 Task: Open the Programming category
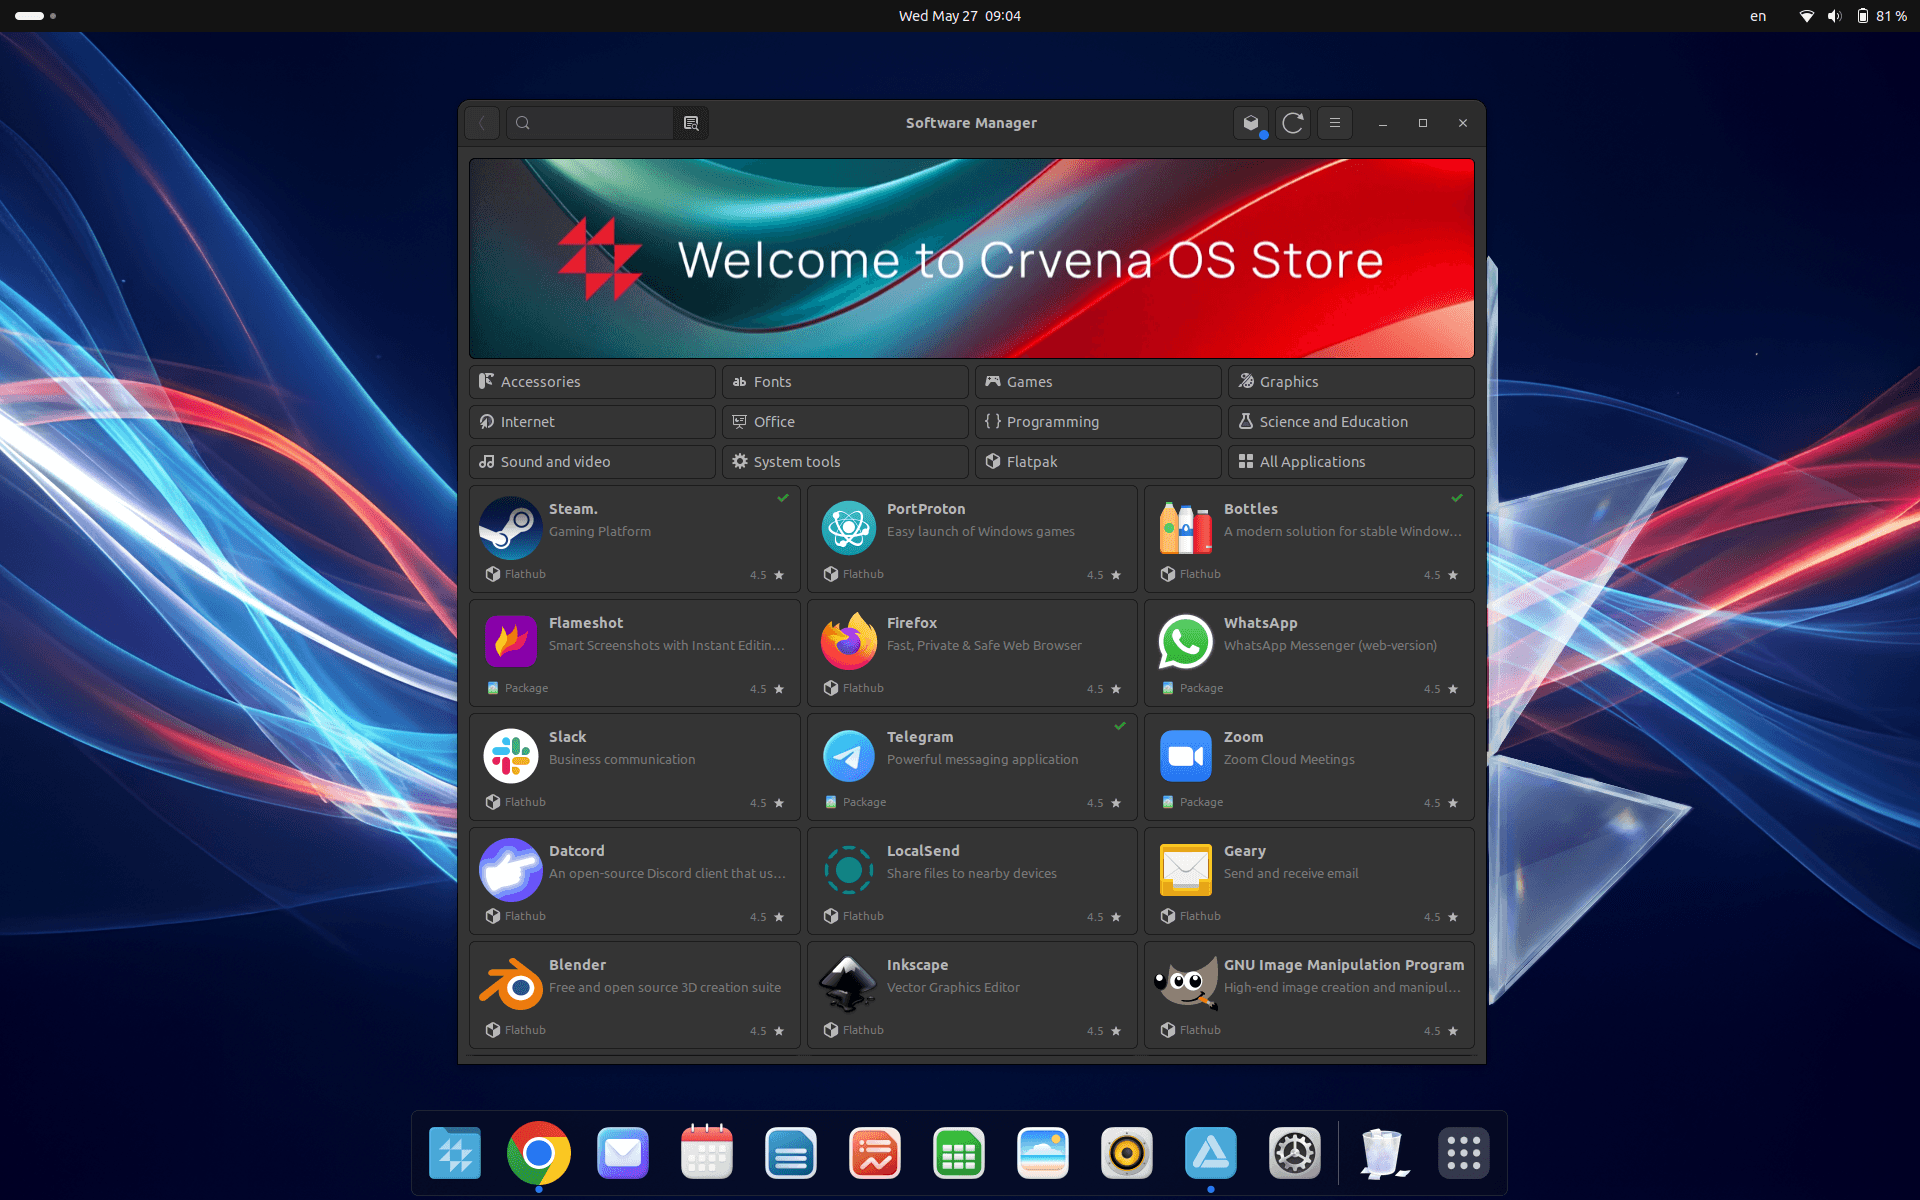[x=1098, y=422]
